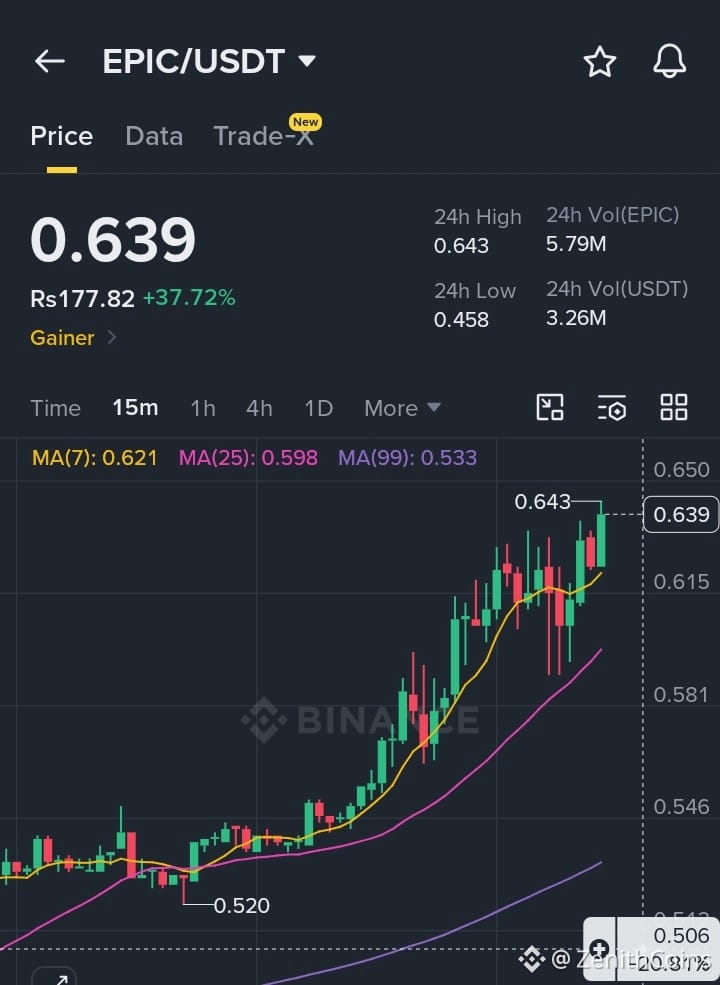Image resolution: width=720 pixels, height=985 pixels.
Task: Tap the 0.615 price axis label
Action: pyautogui.click(x=681, y=582)
